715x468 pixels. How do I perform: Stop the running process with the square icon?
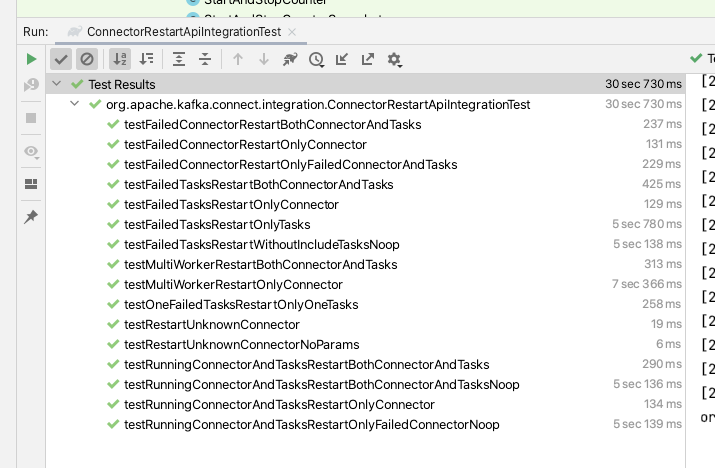point(31,118)
